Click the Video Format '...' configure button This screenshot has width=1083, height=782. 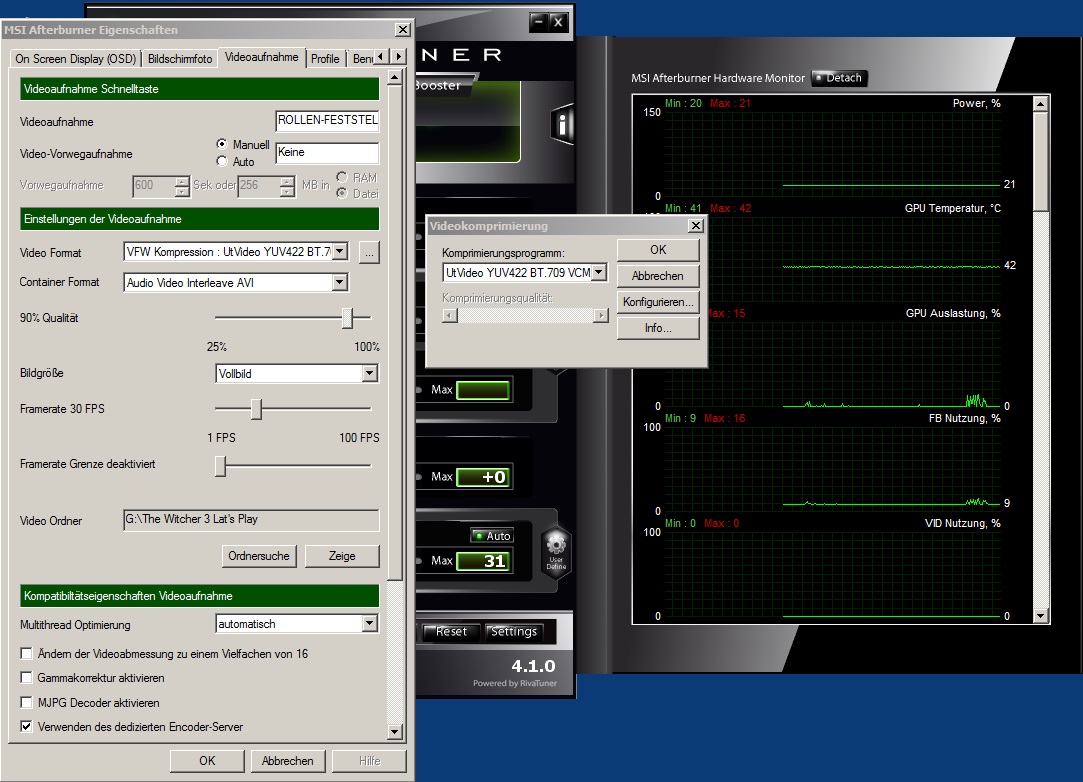pos(370,252)
